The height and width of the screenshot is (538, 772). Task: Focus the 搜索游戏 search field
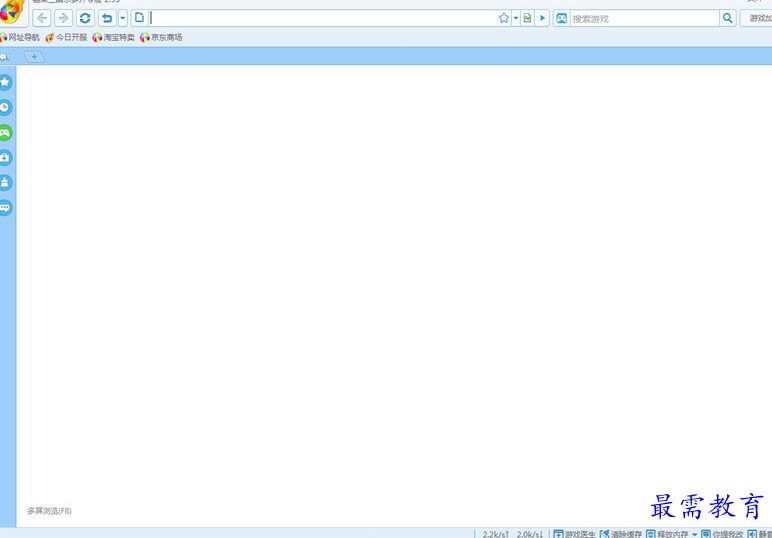[644, 19]
